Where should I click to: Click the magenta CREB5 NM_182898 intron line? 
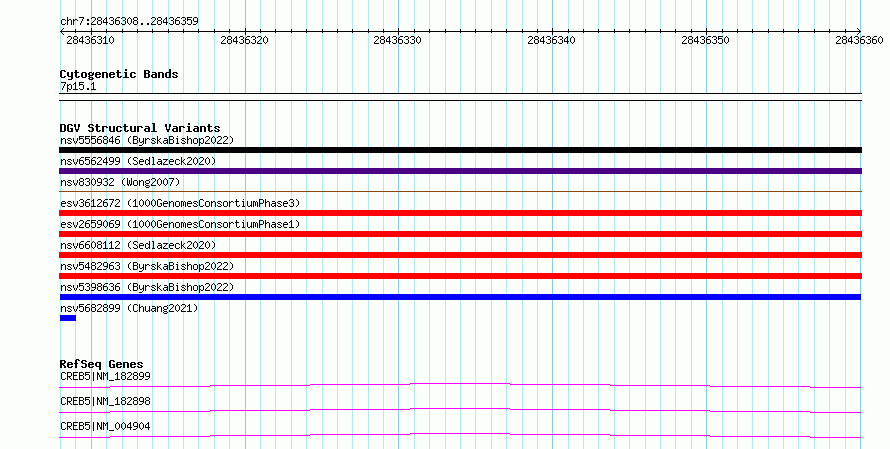pyautogui.click(x=460, y=410)
